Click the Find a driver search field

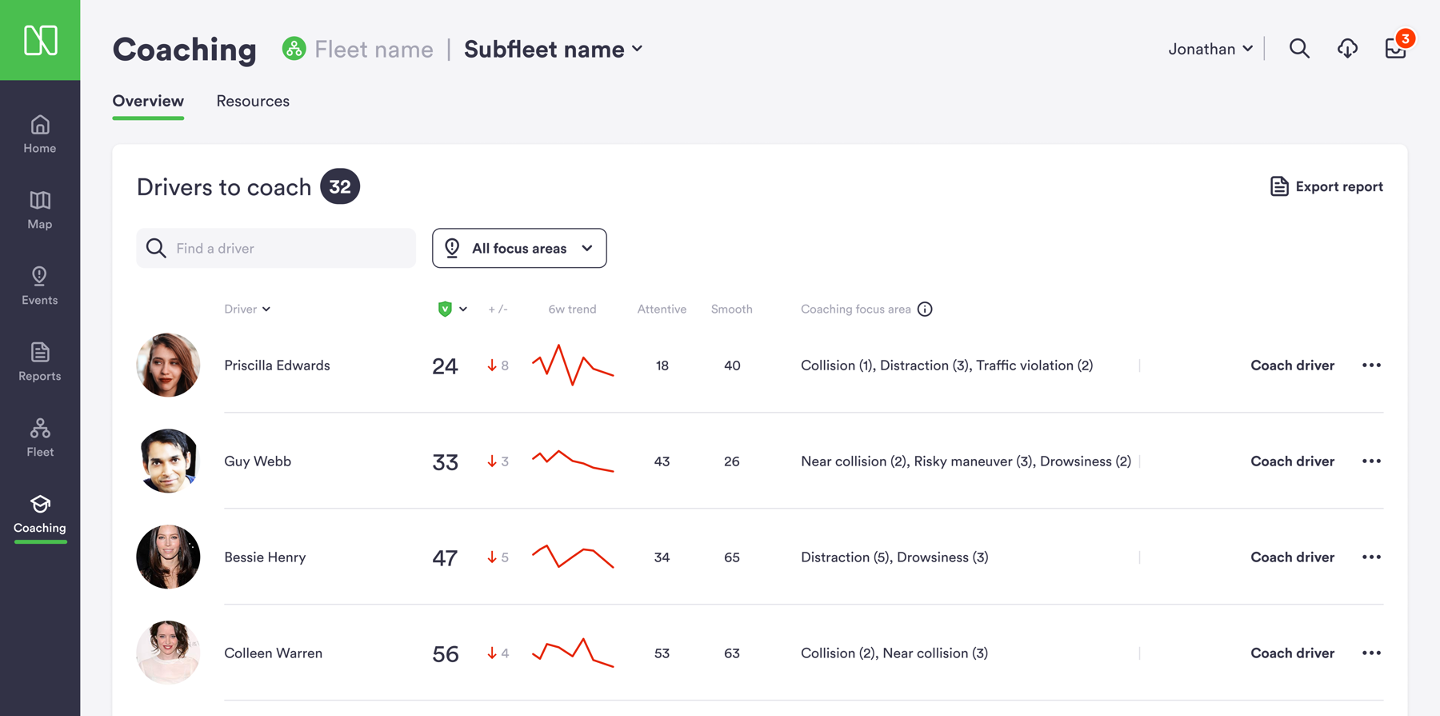click(275, 248)
